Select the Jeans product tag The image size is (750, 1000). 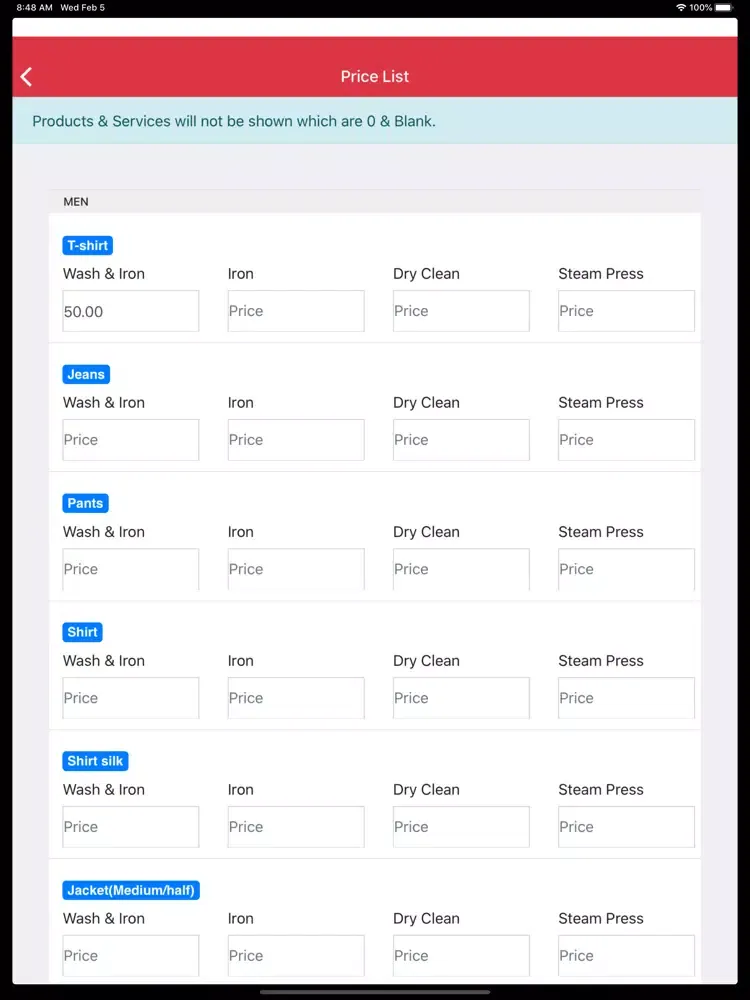(x=86, y=374)
